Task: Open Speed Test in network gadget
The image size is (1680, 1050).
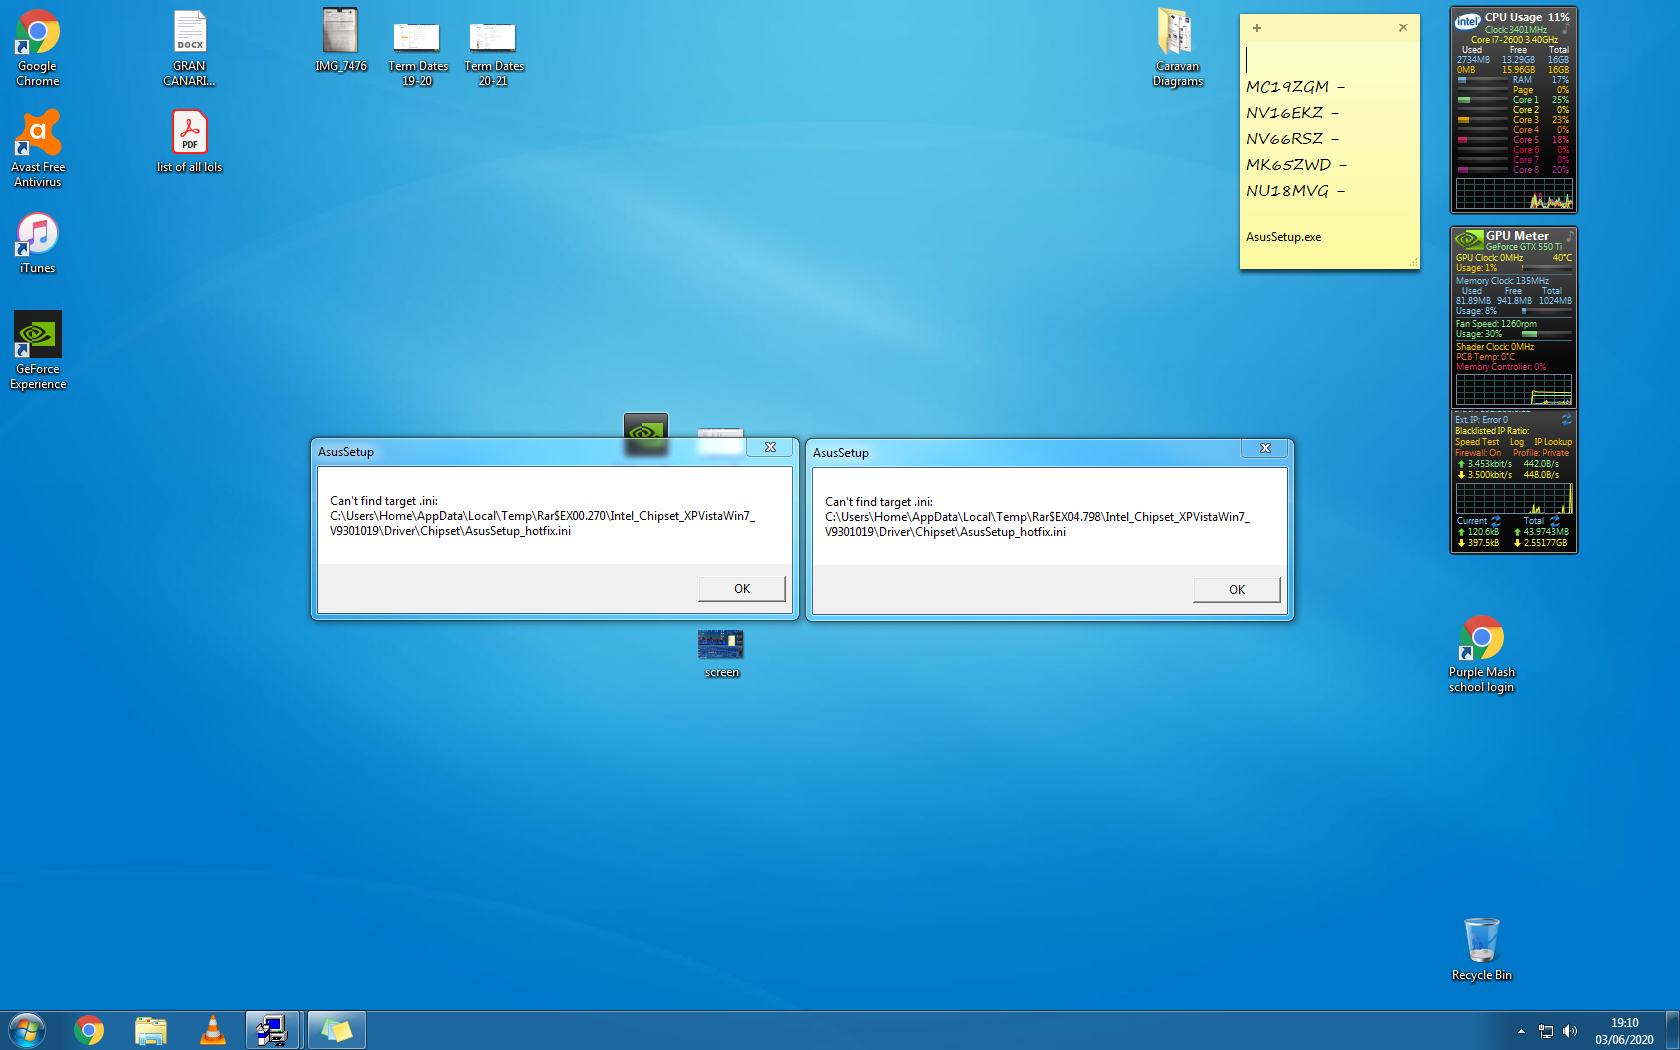Action: (1477, 442)
